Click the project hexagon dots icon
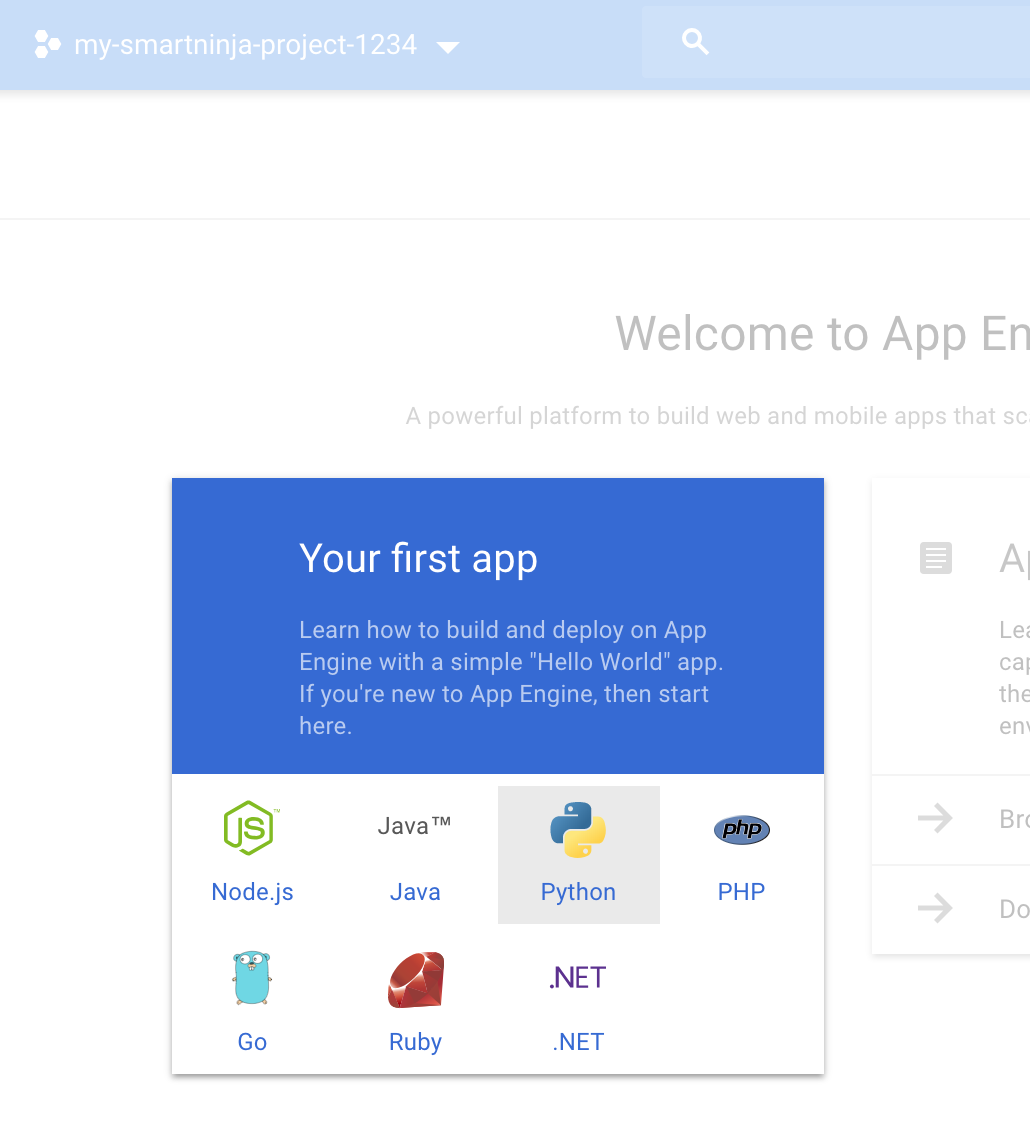1030x1144 pixels. pos(47,45)
